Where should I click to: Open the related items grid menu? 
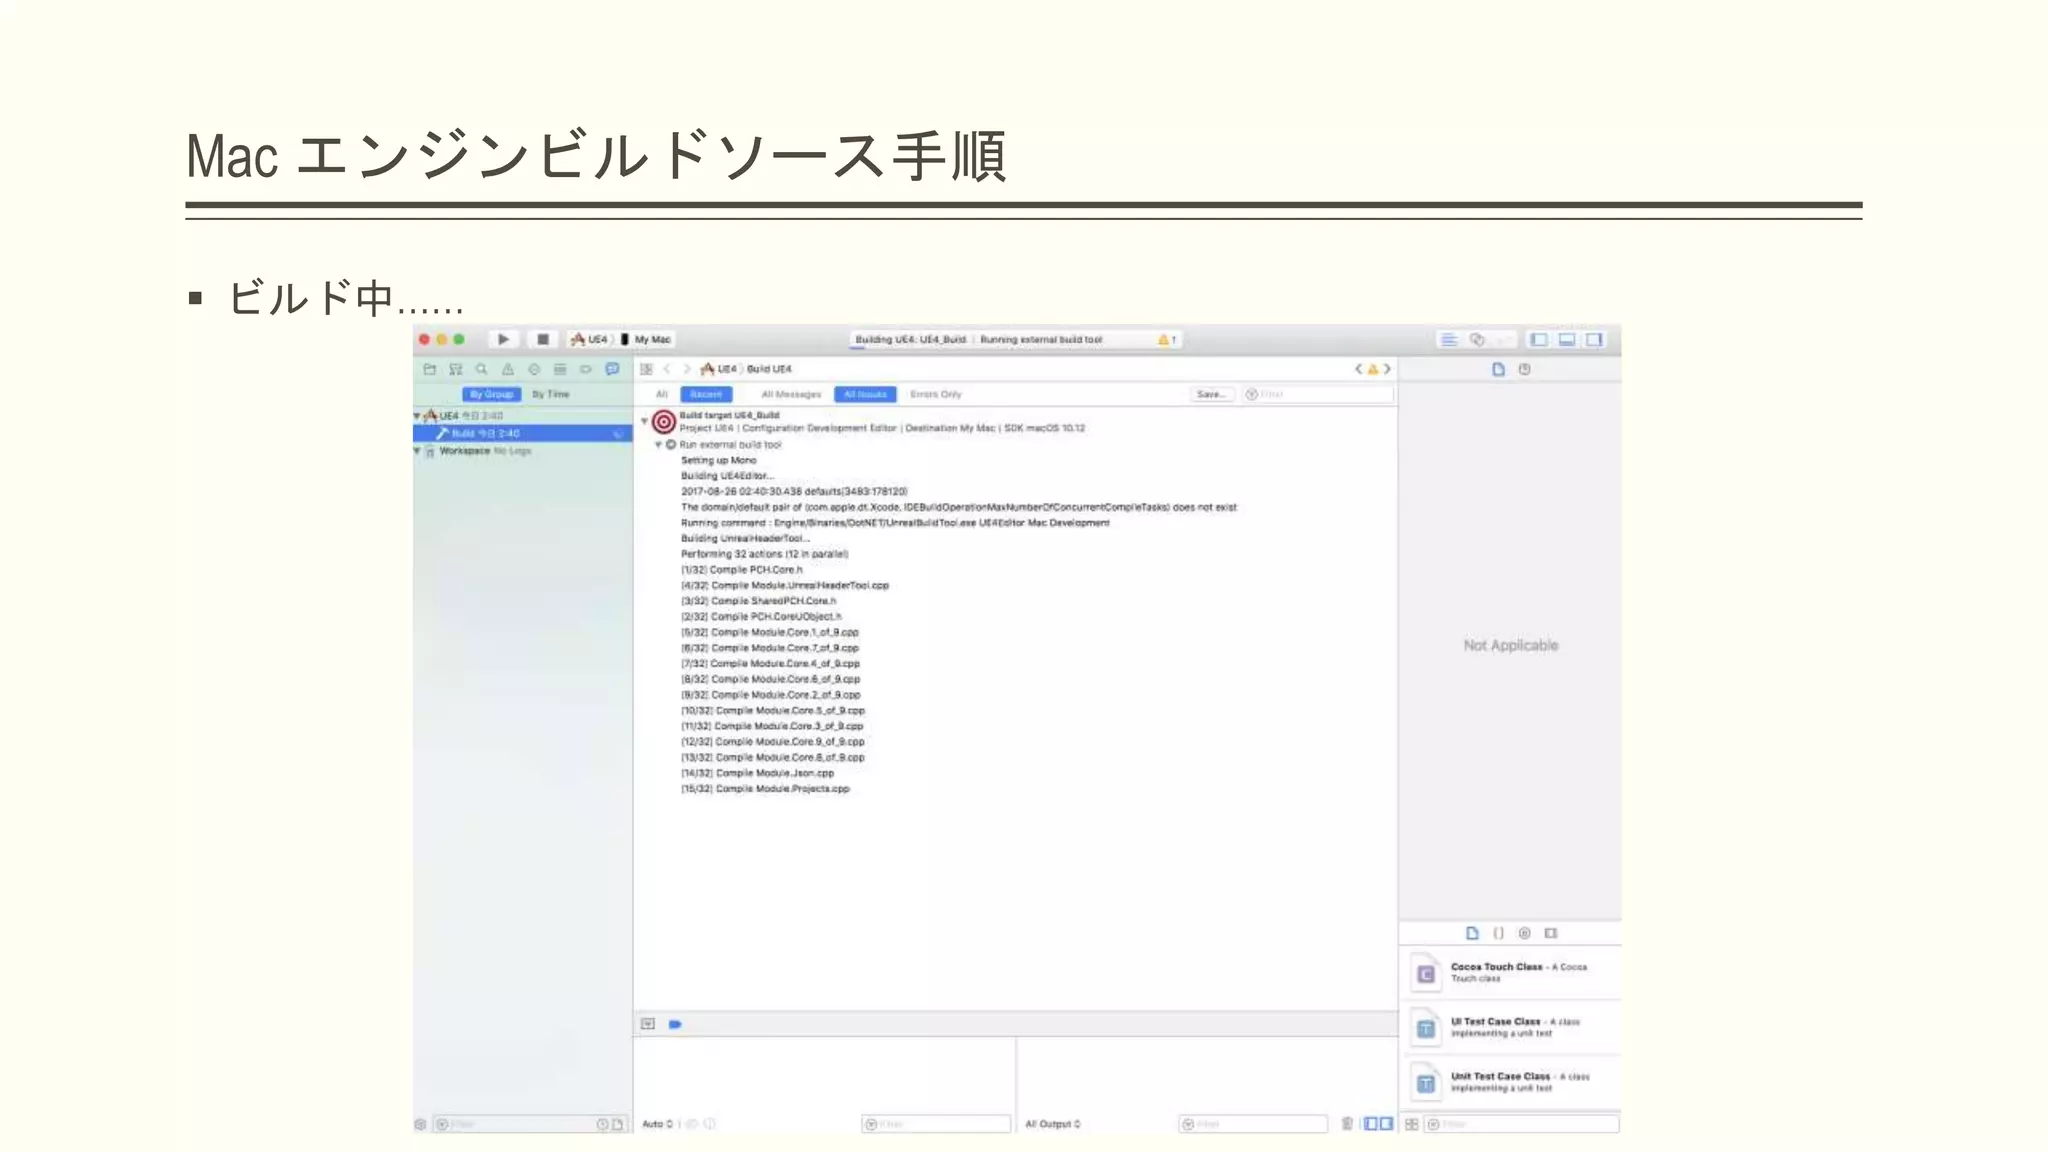coord(646,369)
